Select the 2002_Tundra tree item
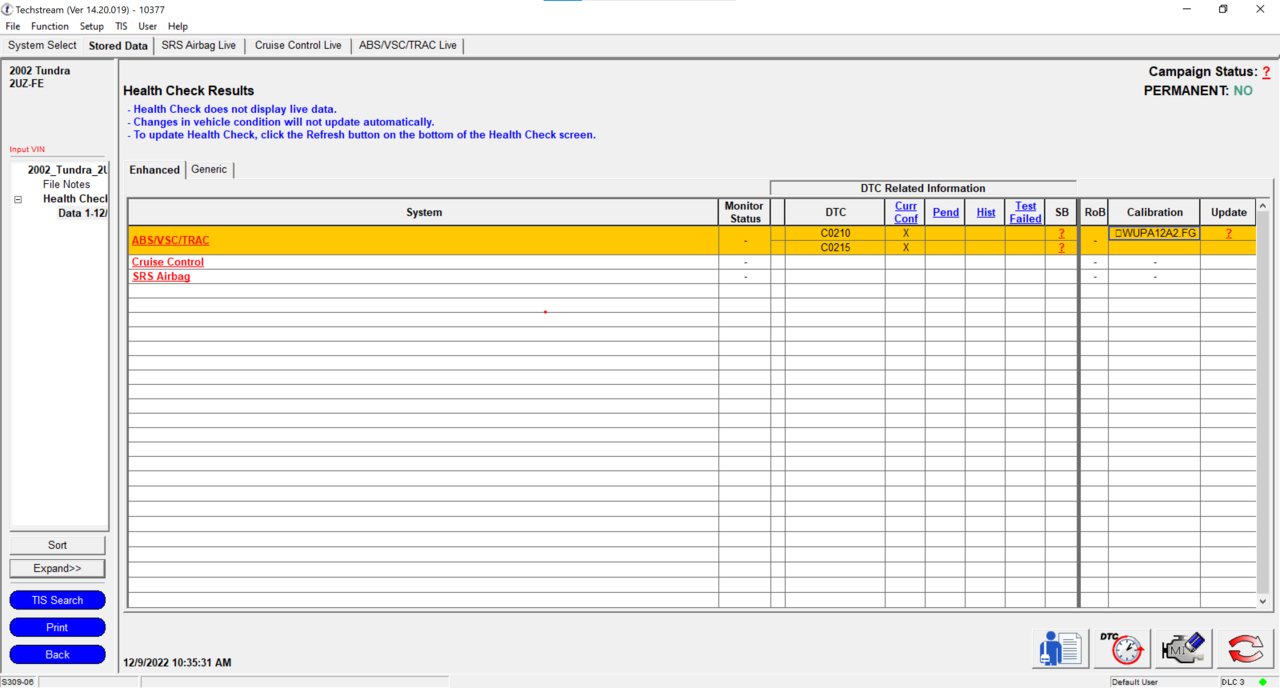Screen dimensions: 1280x688 pos(67,170)
